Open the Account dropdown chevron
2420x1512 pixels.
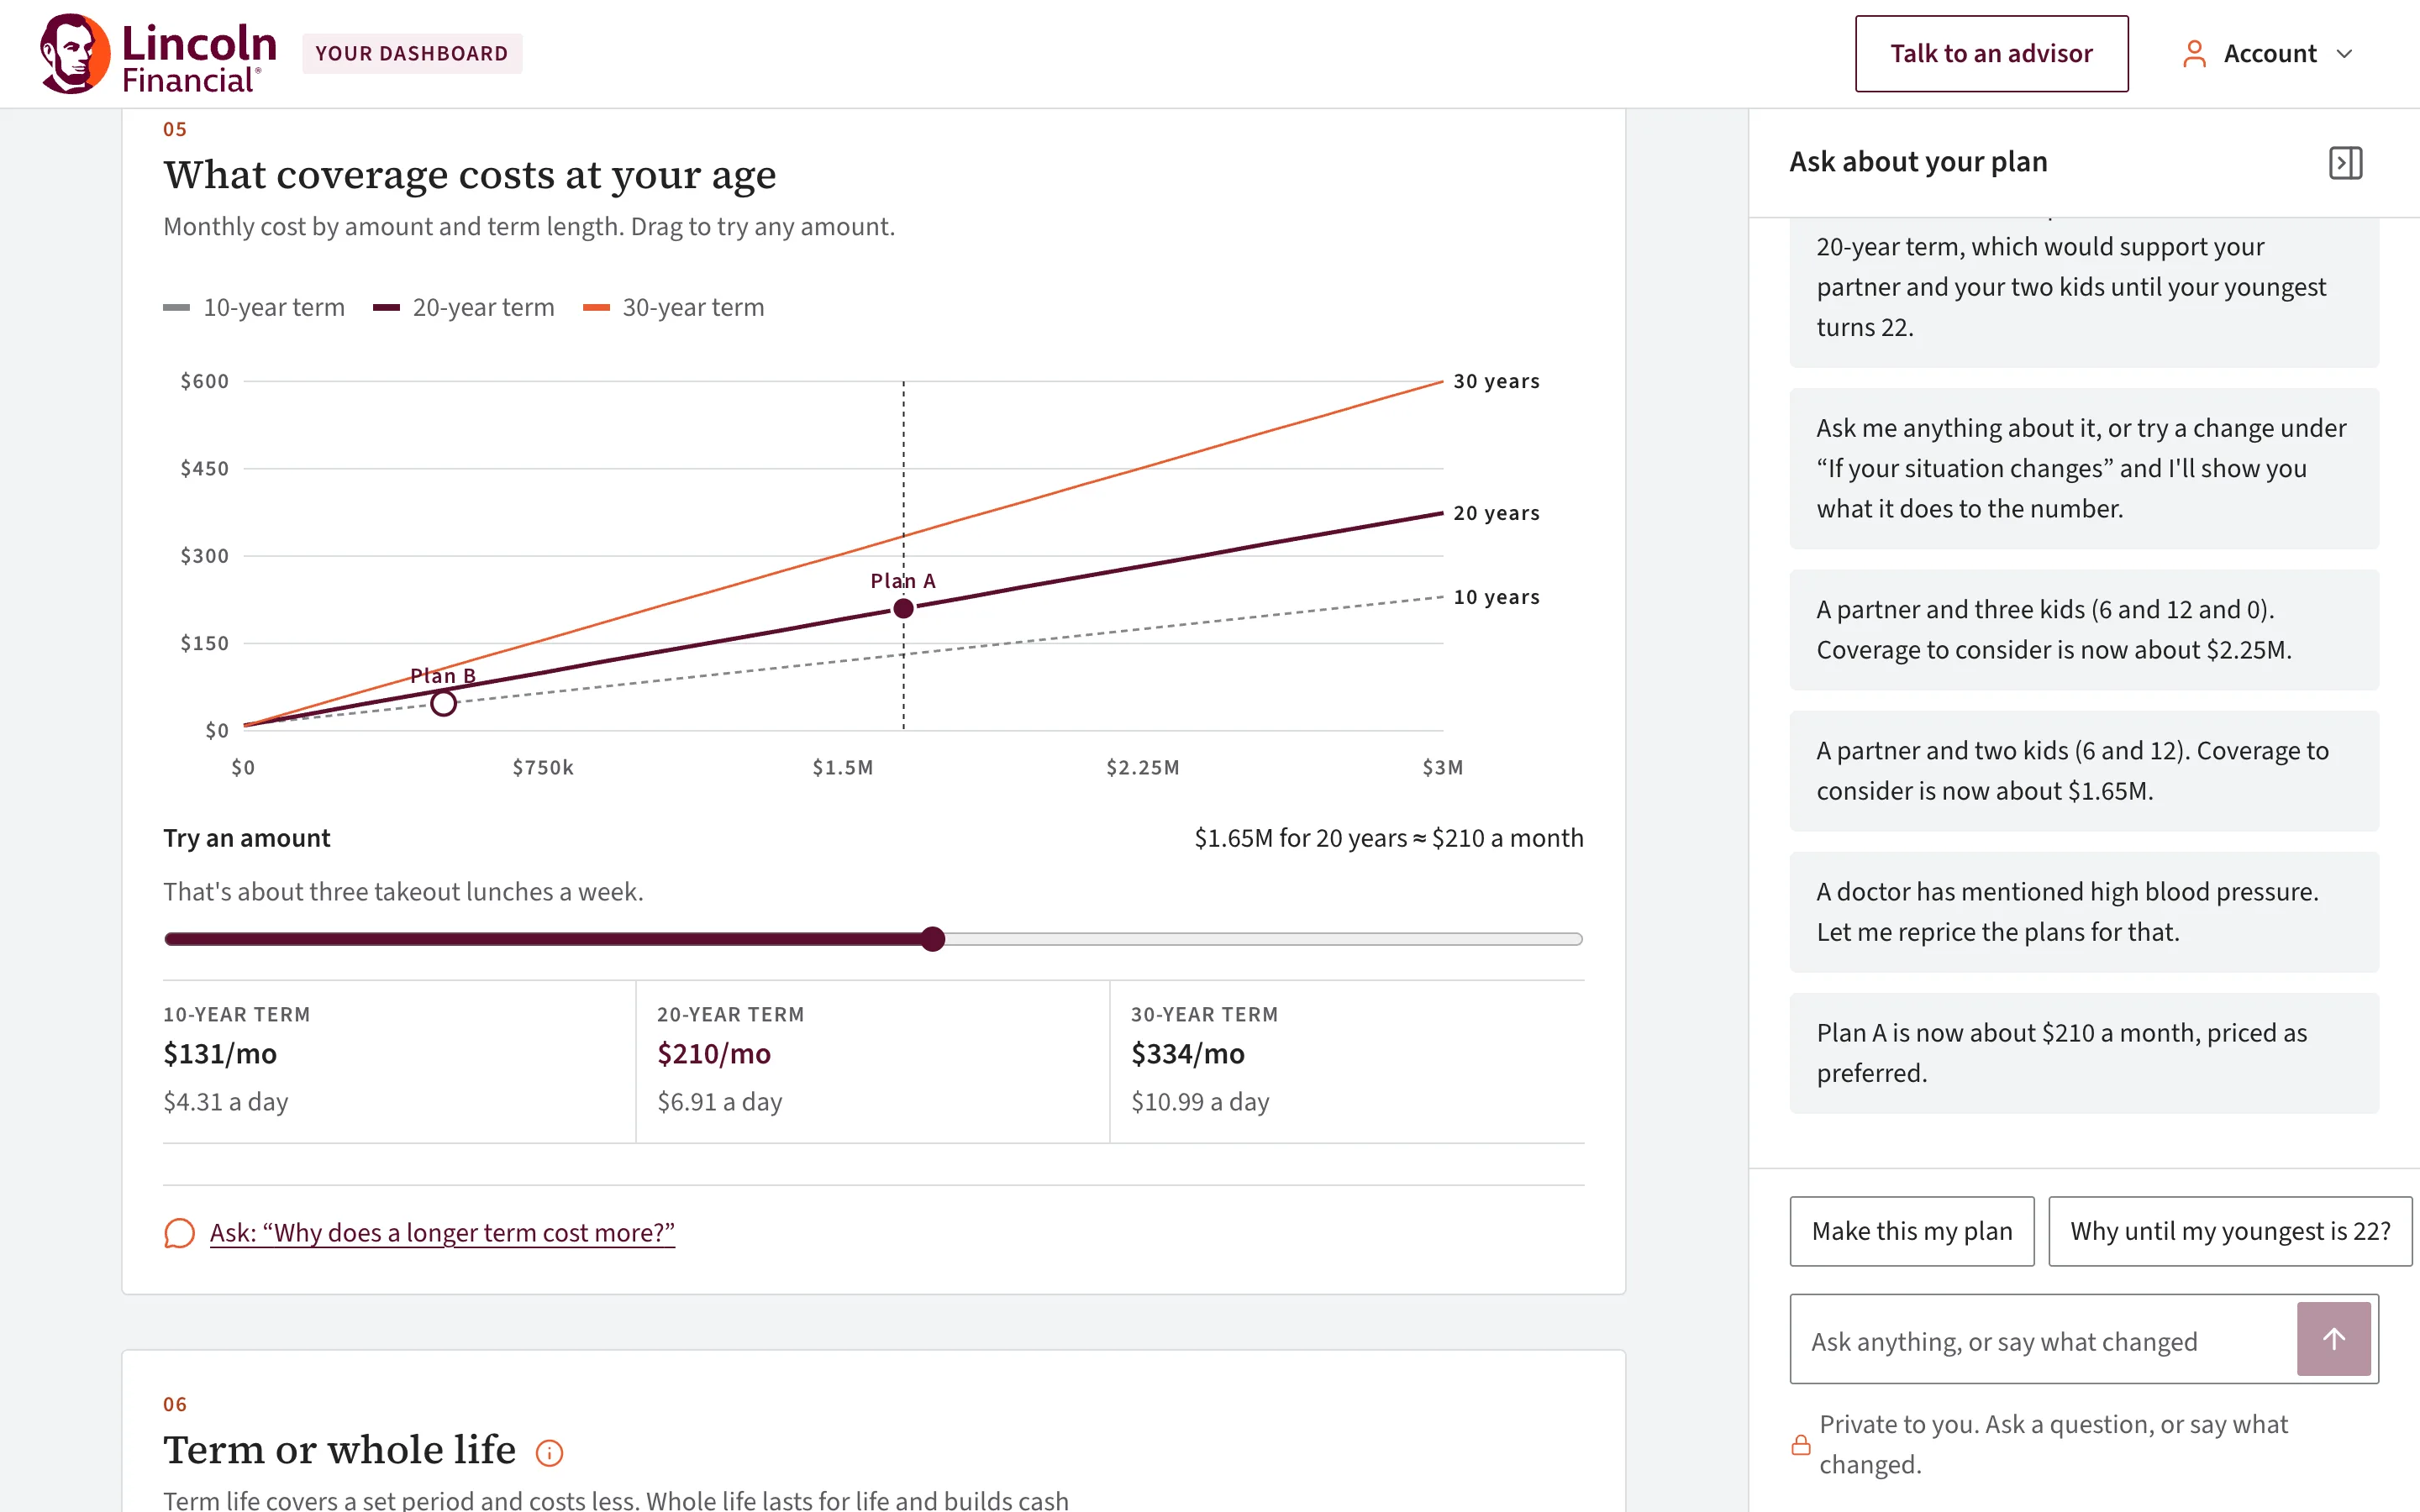(2344, 54)
